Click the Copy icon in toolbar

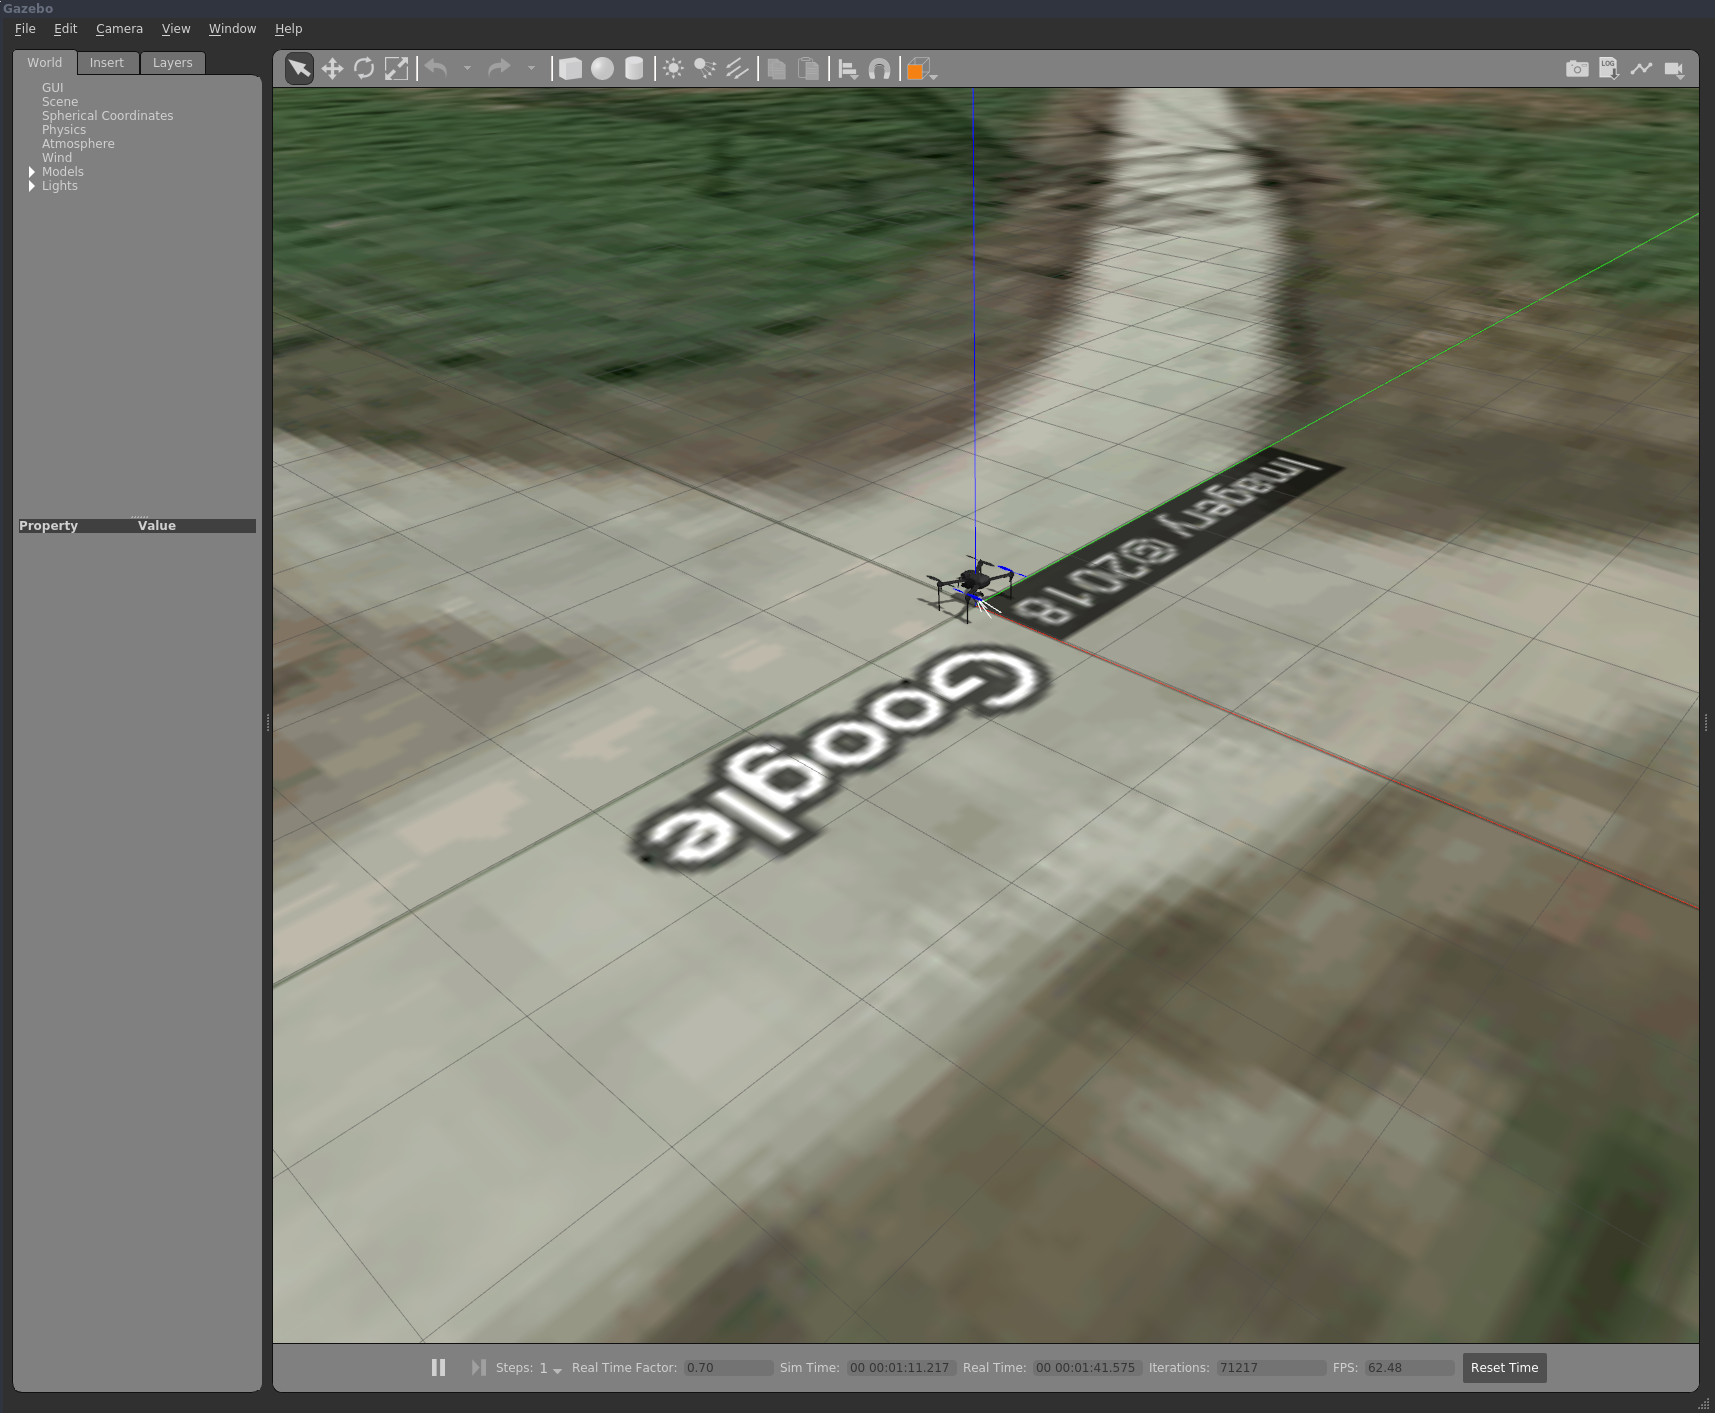pyautogui.click(x=777, y=69)
